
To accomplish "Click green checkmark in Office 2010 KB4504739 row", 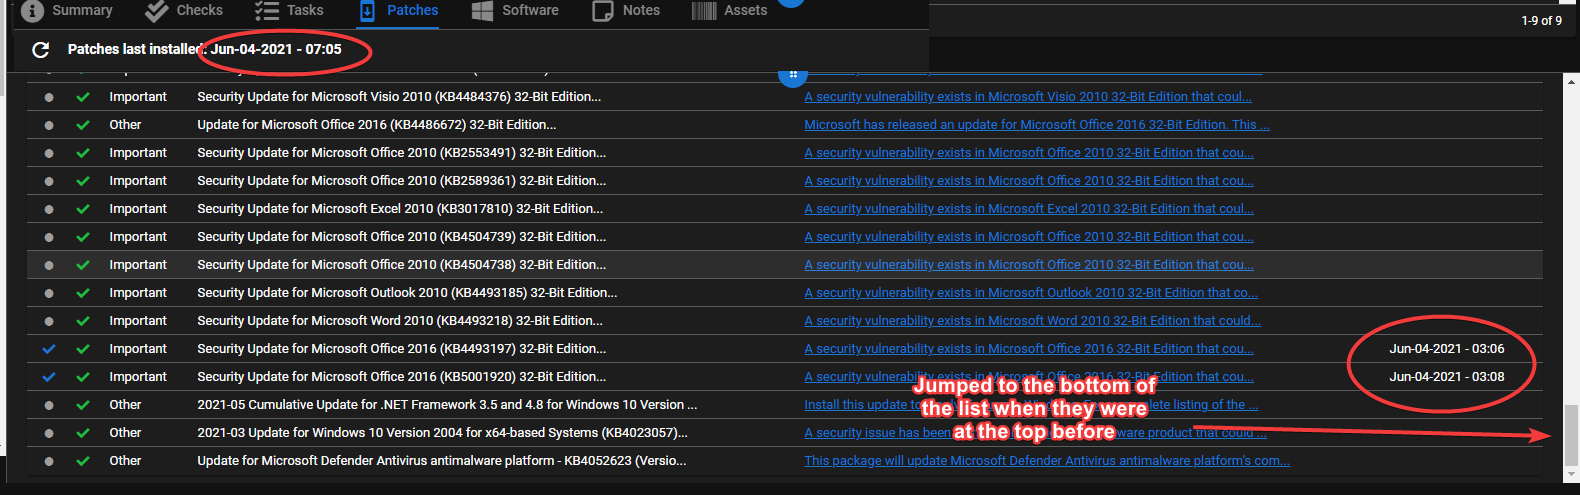I will (83, 237).
